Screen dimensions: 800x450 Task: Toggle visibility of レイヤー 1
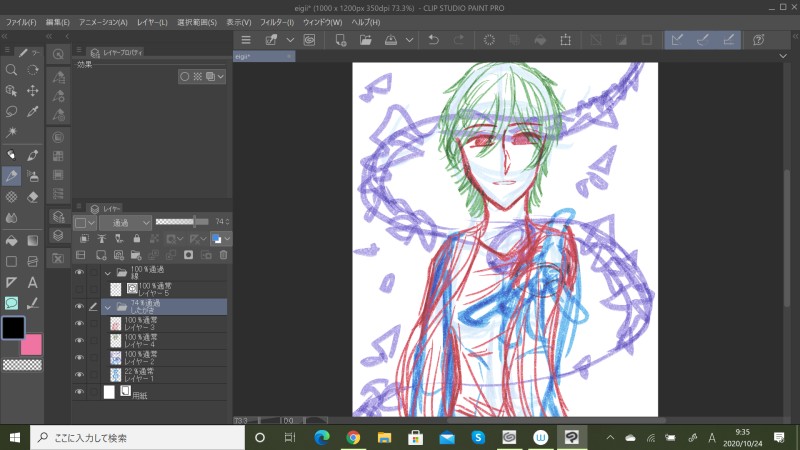[79, 374]
